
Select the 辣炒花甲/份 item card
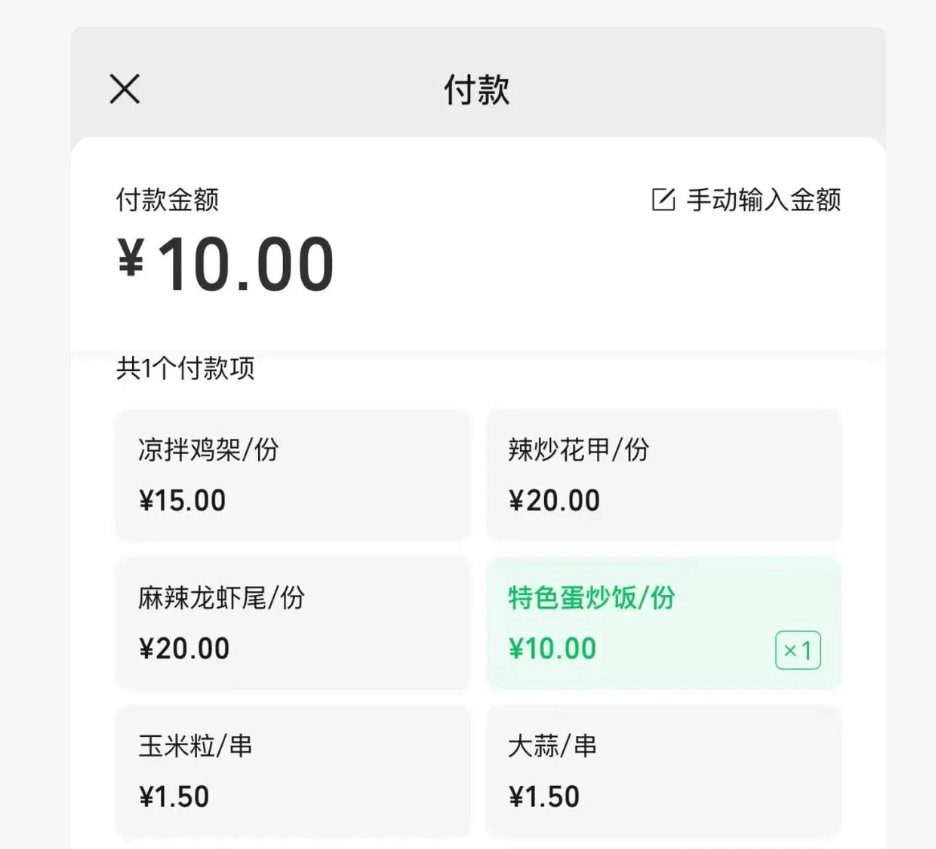pos(663,475)
